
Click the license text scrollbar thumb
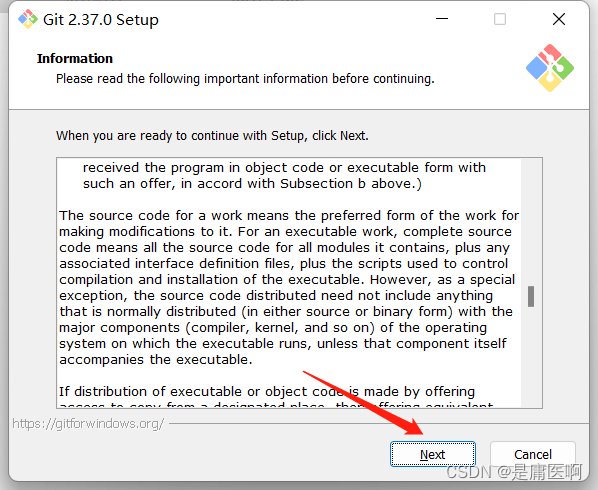coord(531,296)
